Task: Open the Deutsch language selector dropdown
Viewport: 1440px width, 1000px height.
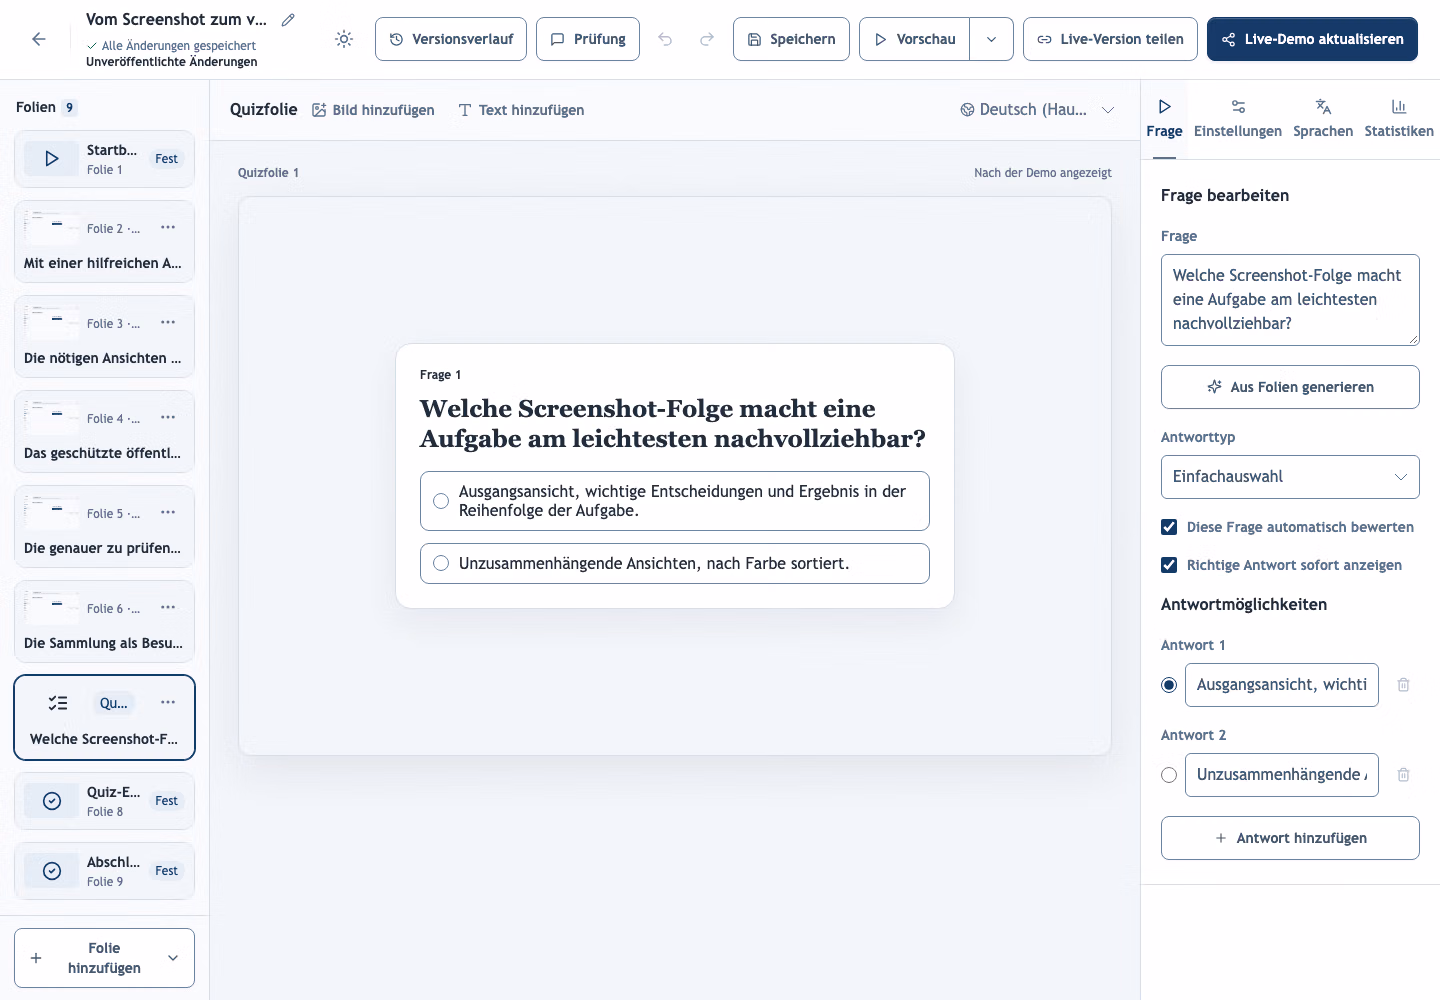Action: pyautogui.click(x=1037, y=110)
